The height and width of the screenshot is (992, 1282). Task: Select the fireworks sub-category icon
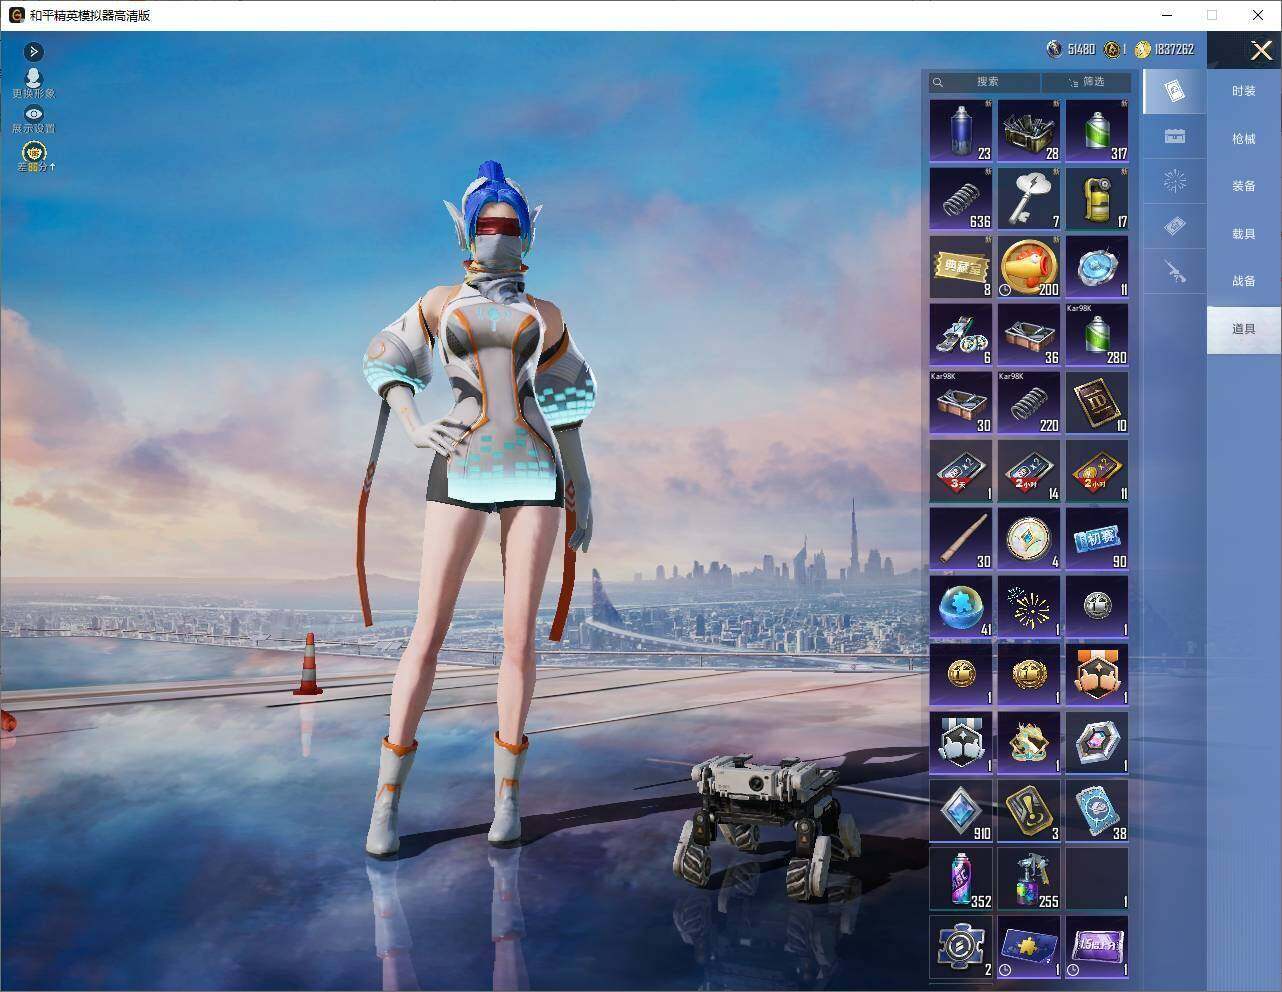(1175, 181)
